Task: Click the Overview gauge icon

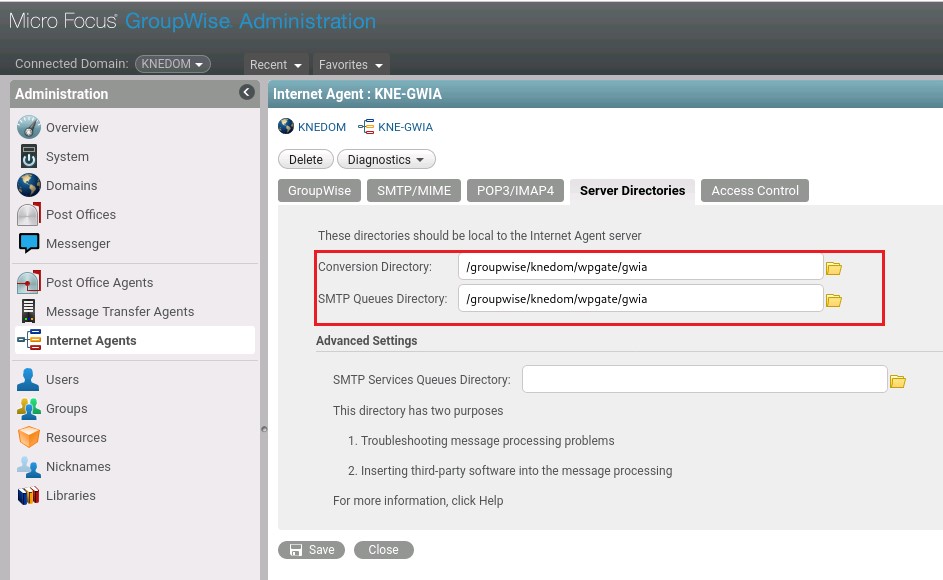Action: 28,127
